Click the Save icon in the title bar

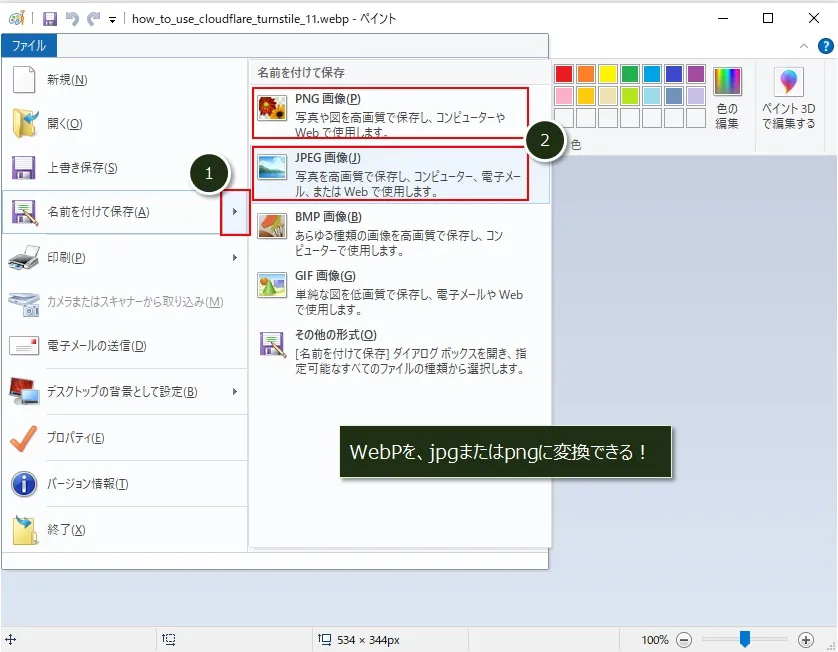pos(50,19)
